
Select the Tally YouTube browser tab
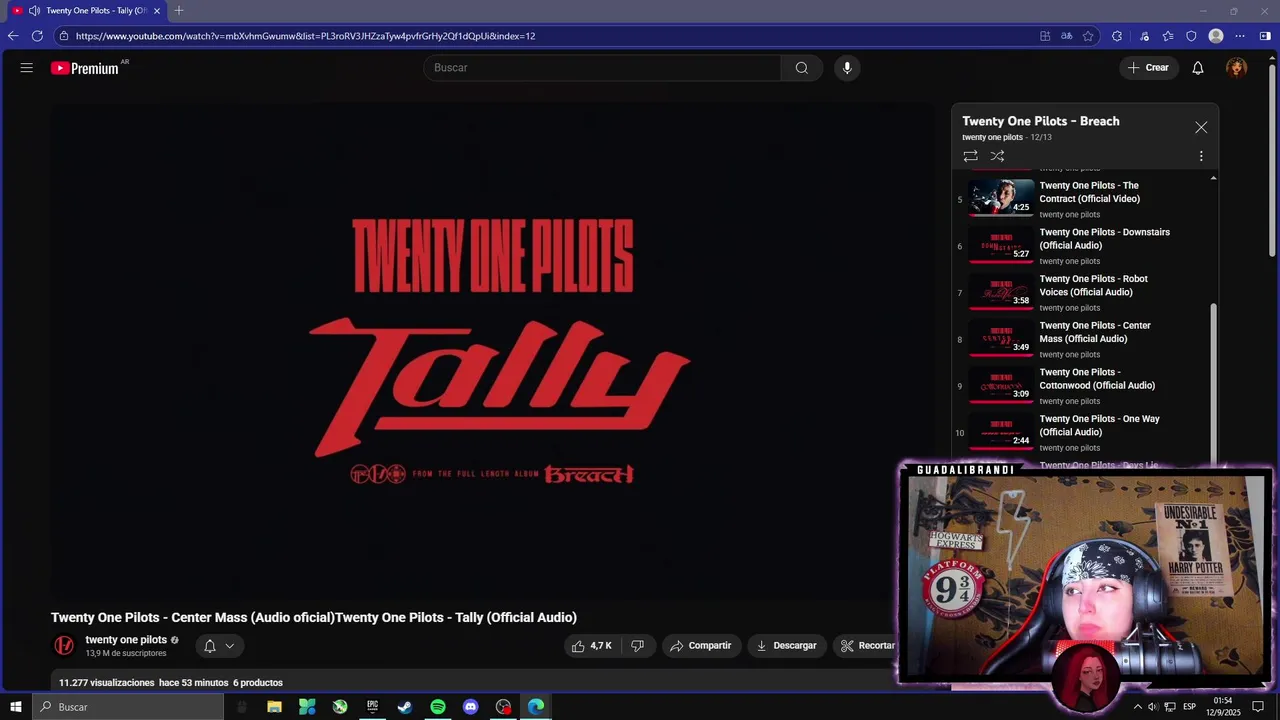point(85,11)
